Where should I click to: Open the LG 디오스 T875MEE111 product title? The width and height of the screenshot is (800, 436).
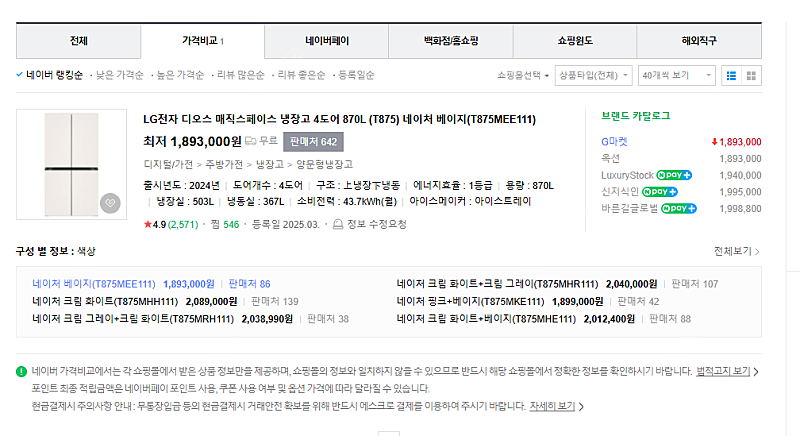pos(339,119)
